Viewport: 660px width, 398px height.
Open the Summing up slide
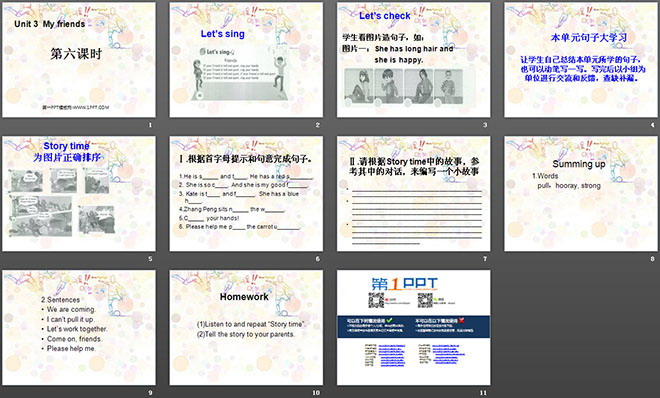(x=581, y=194)
